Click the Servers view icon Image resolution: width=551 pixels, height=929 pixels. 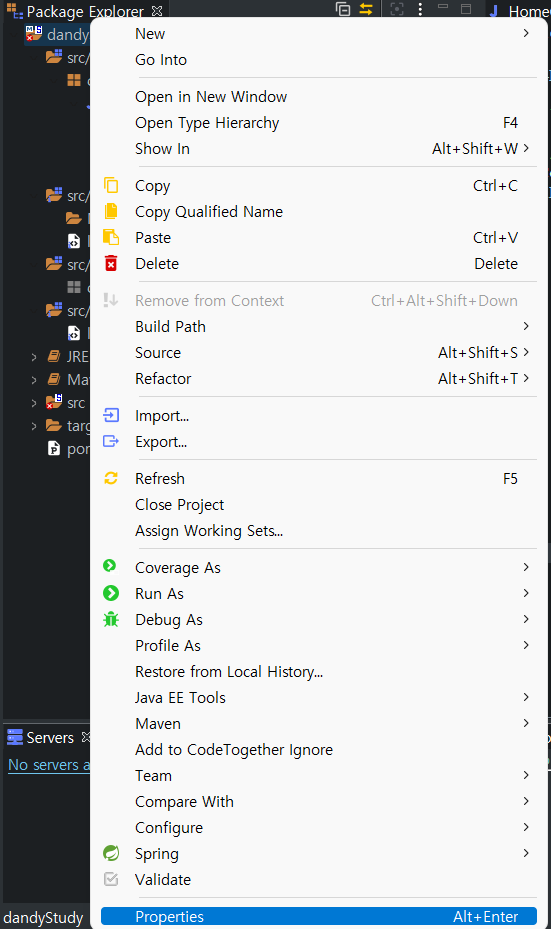15,737
